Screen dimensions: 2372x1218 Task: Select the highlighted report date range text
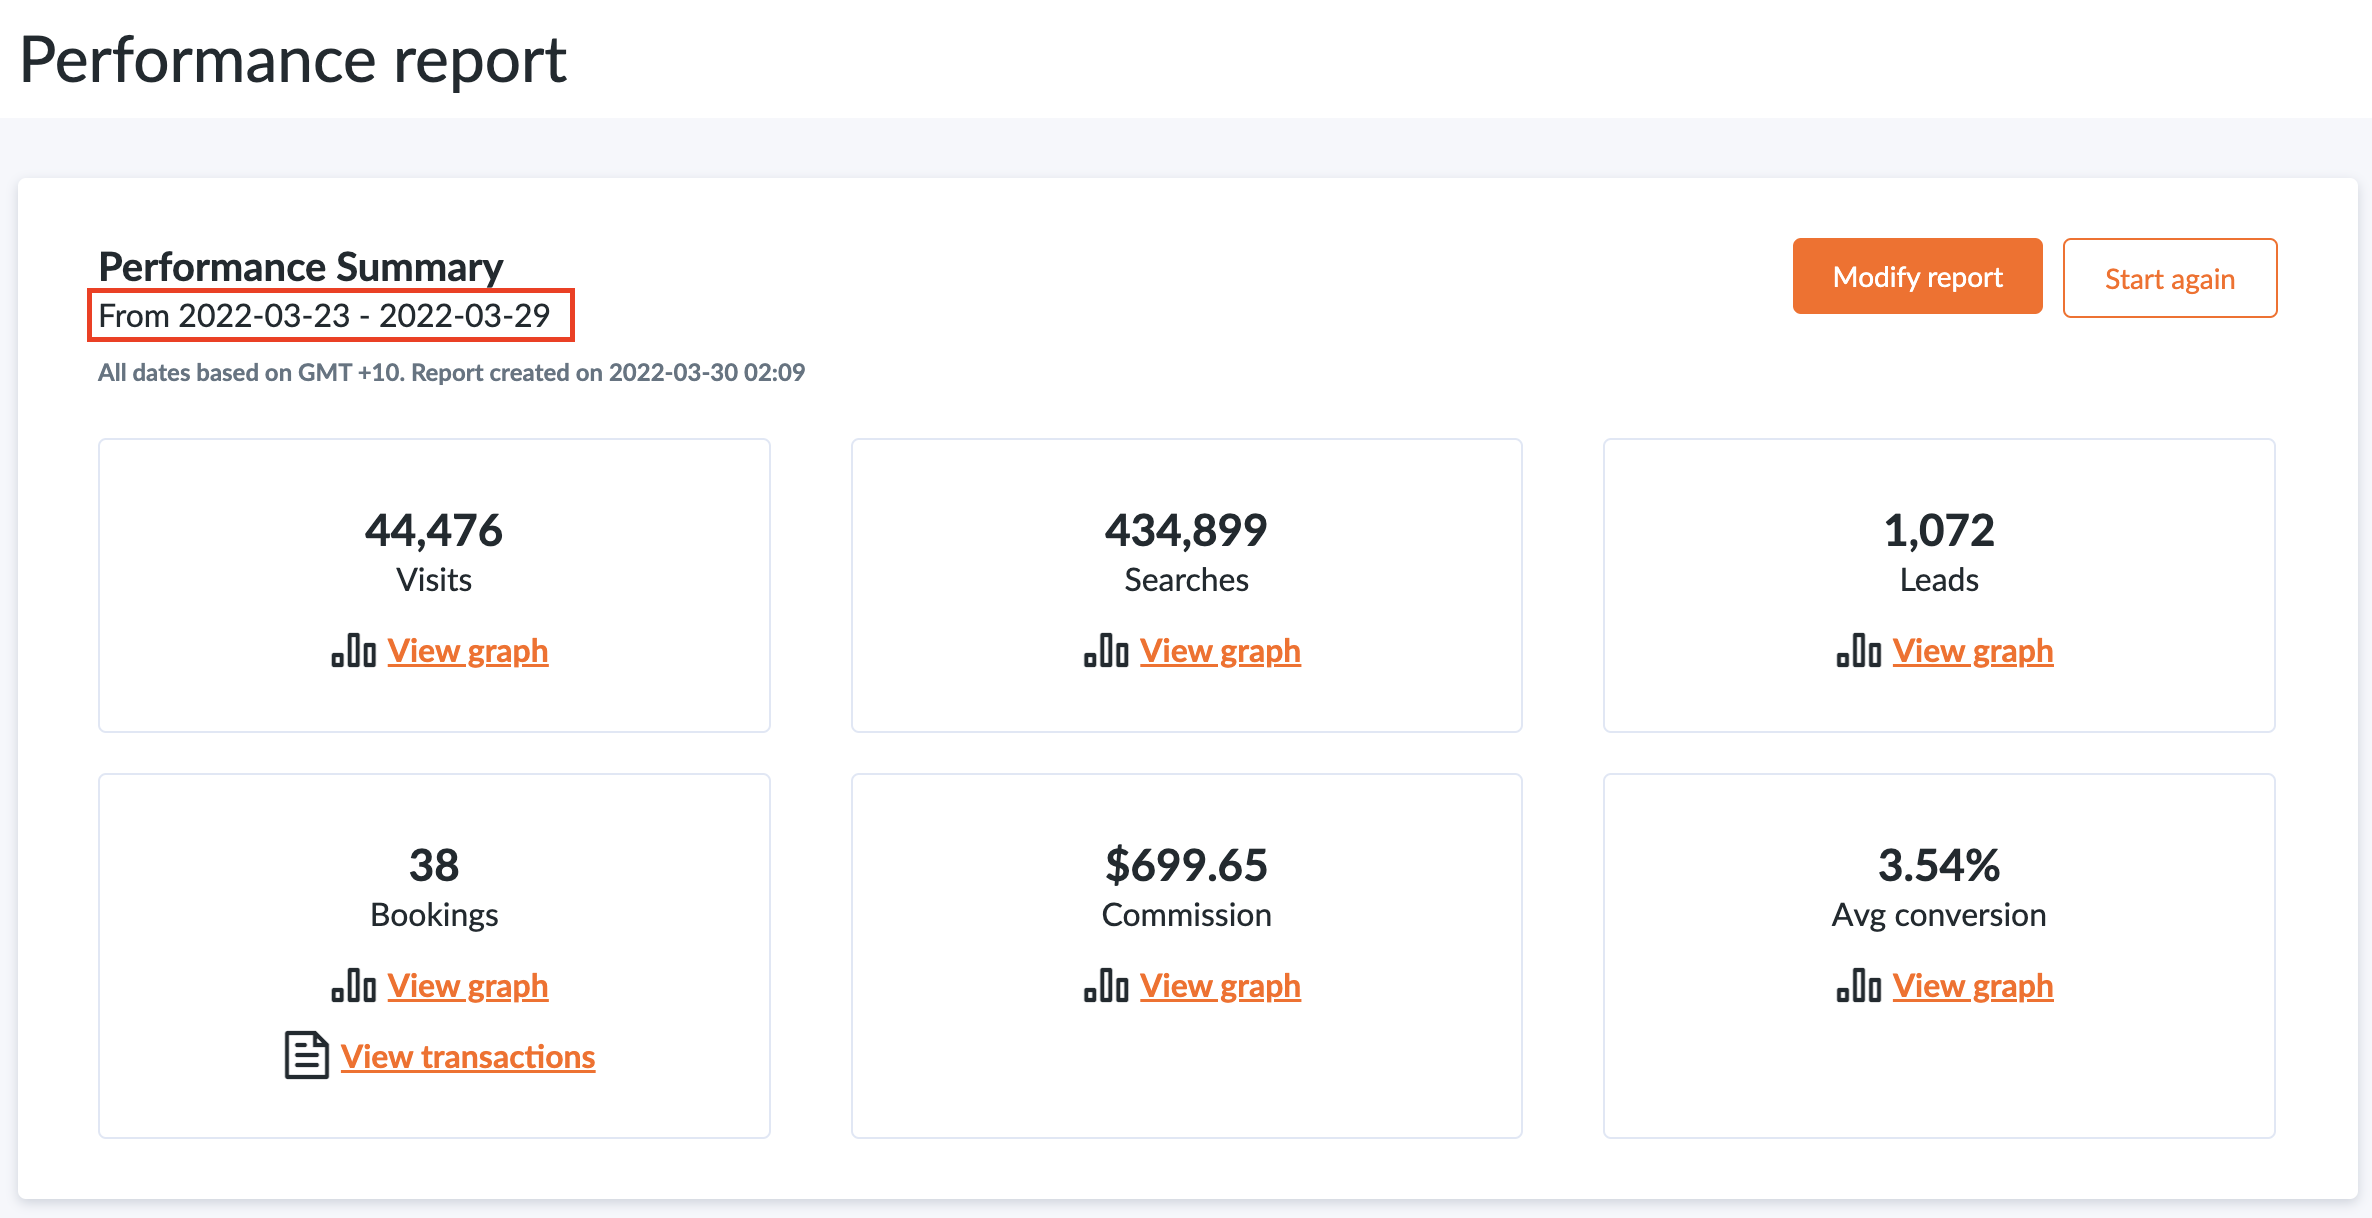[324, 316]
